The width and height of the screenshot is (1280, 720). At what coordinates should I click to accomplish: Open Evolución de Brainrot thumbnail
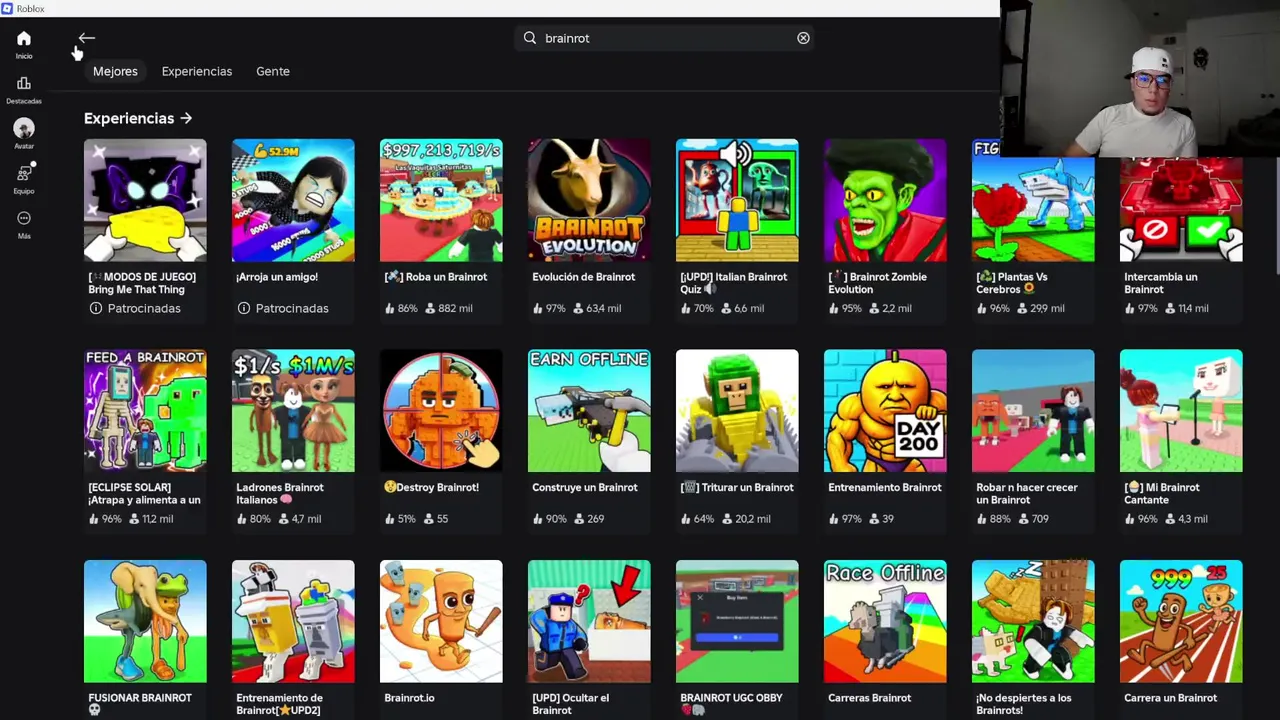pos(589,200)
